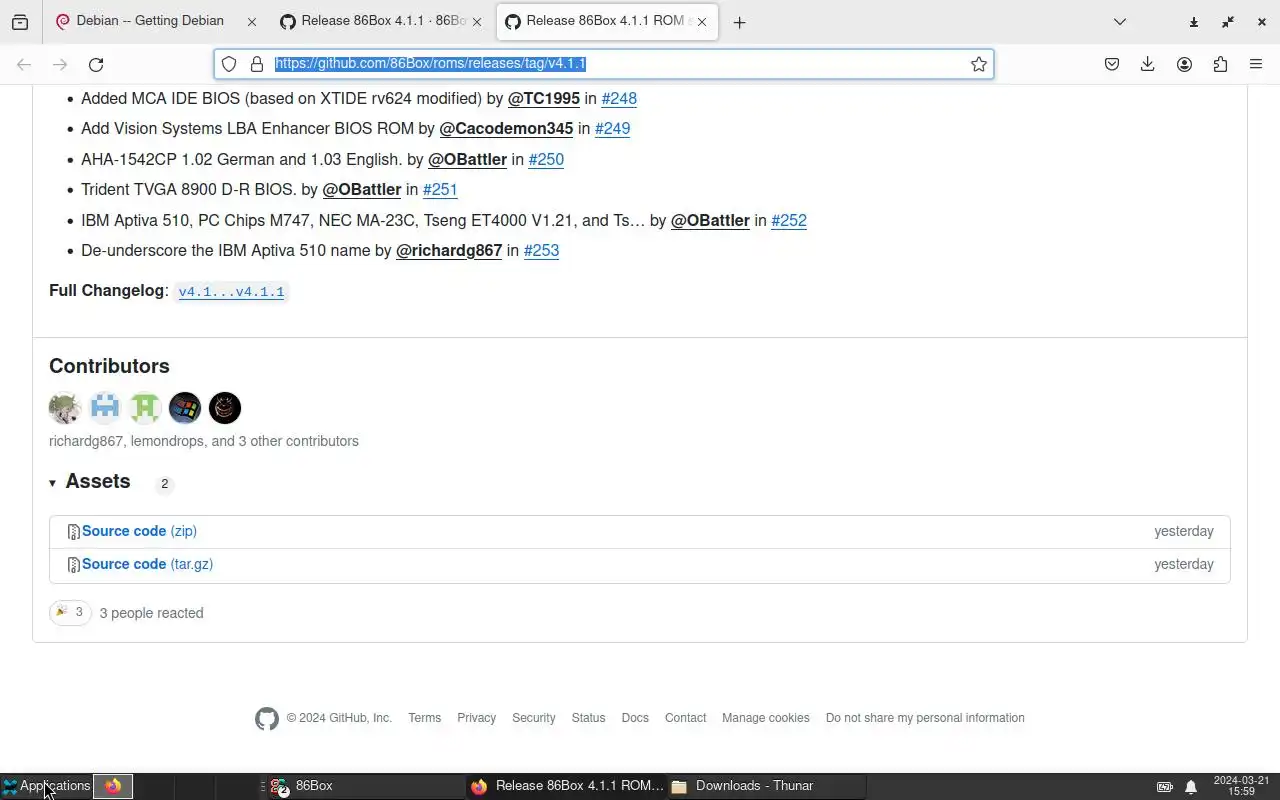Click the site security padlock icon
Image resolution: width=1280 pixels, height=800 pixels.
(257, 64)
